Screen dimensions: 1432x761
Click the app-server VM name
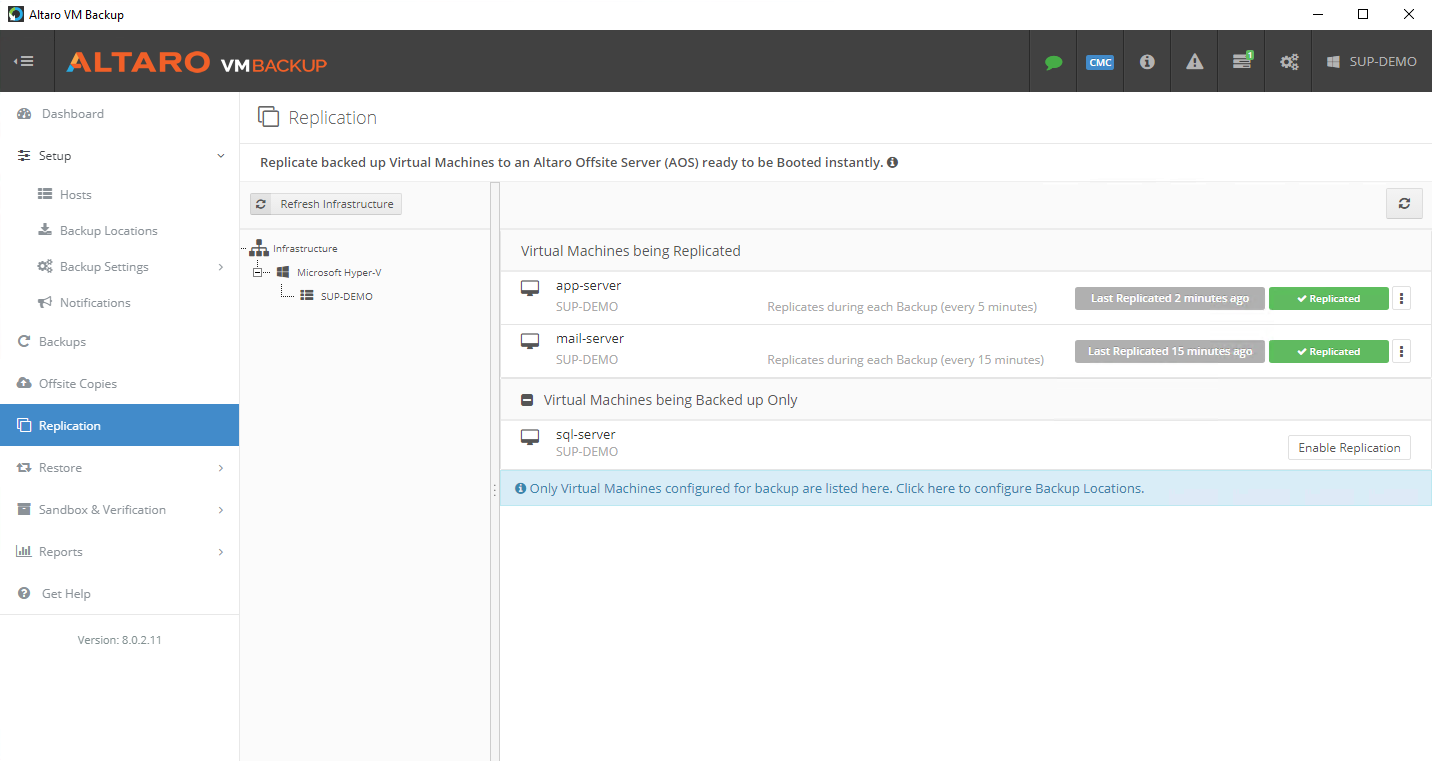[x=589, y=286]
